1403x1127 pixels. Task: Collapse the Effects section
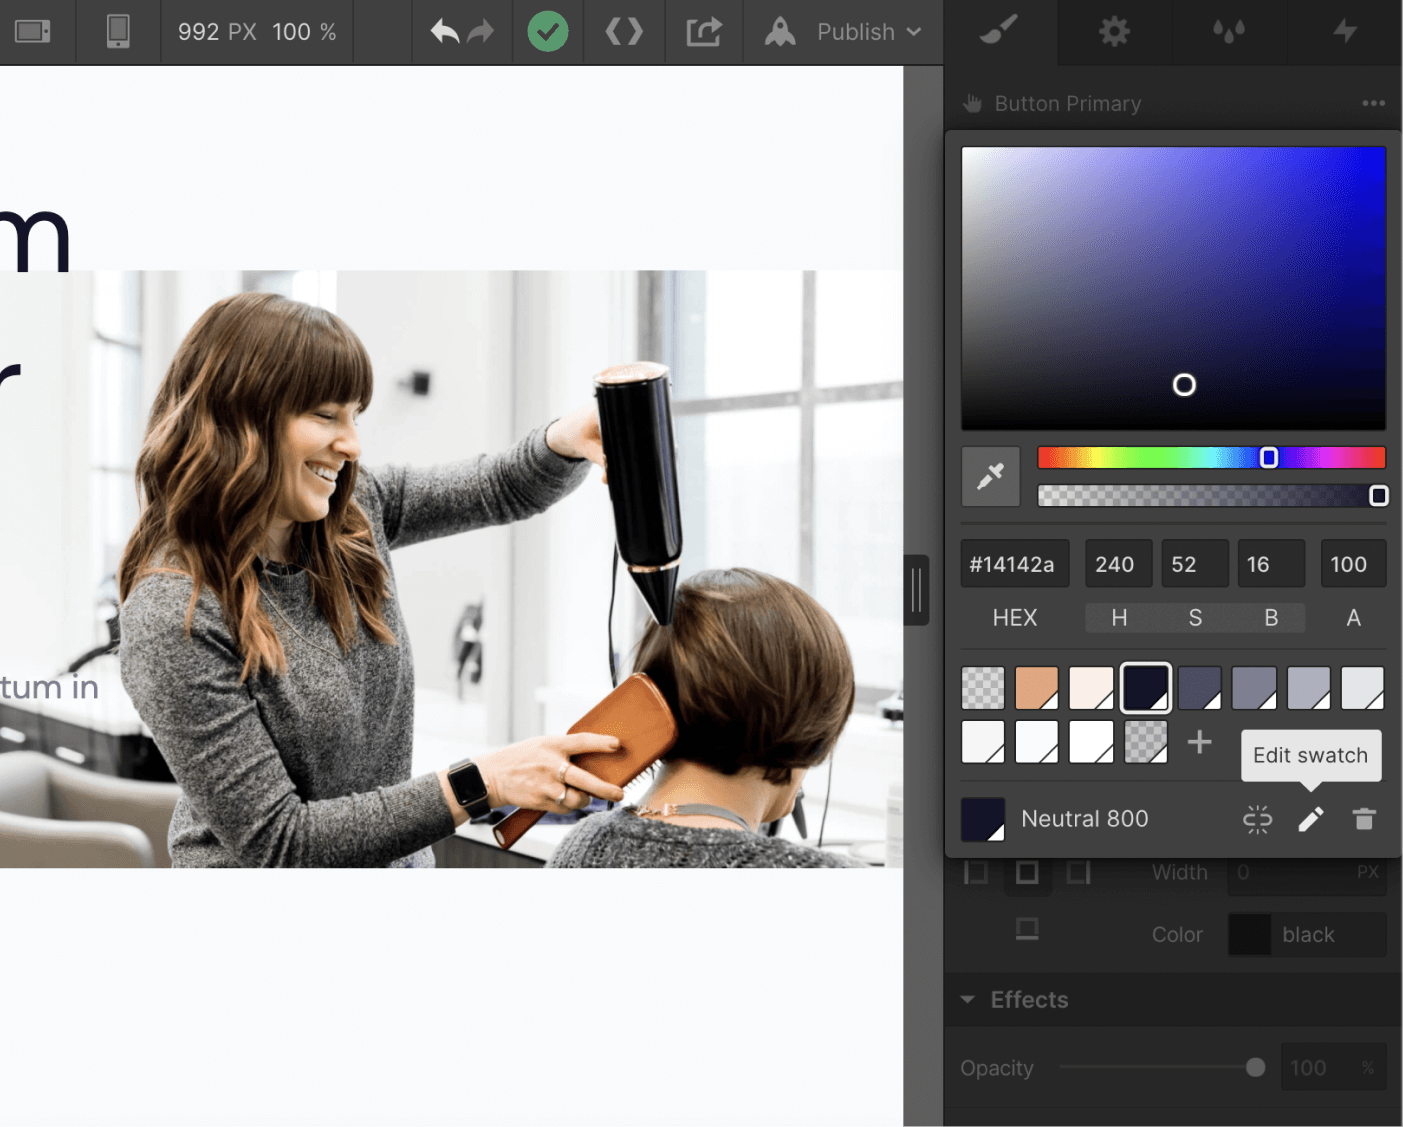click(x=967, y=999)
